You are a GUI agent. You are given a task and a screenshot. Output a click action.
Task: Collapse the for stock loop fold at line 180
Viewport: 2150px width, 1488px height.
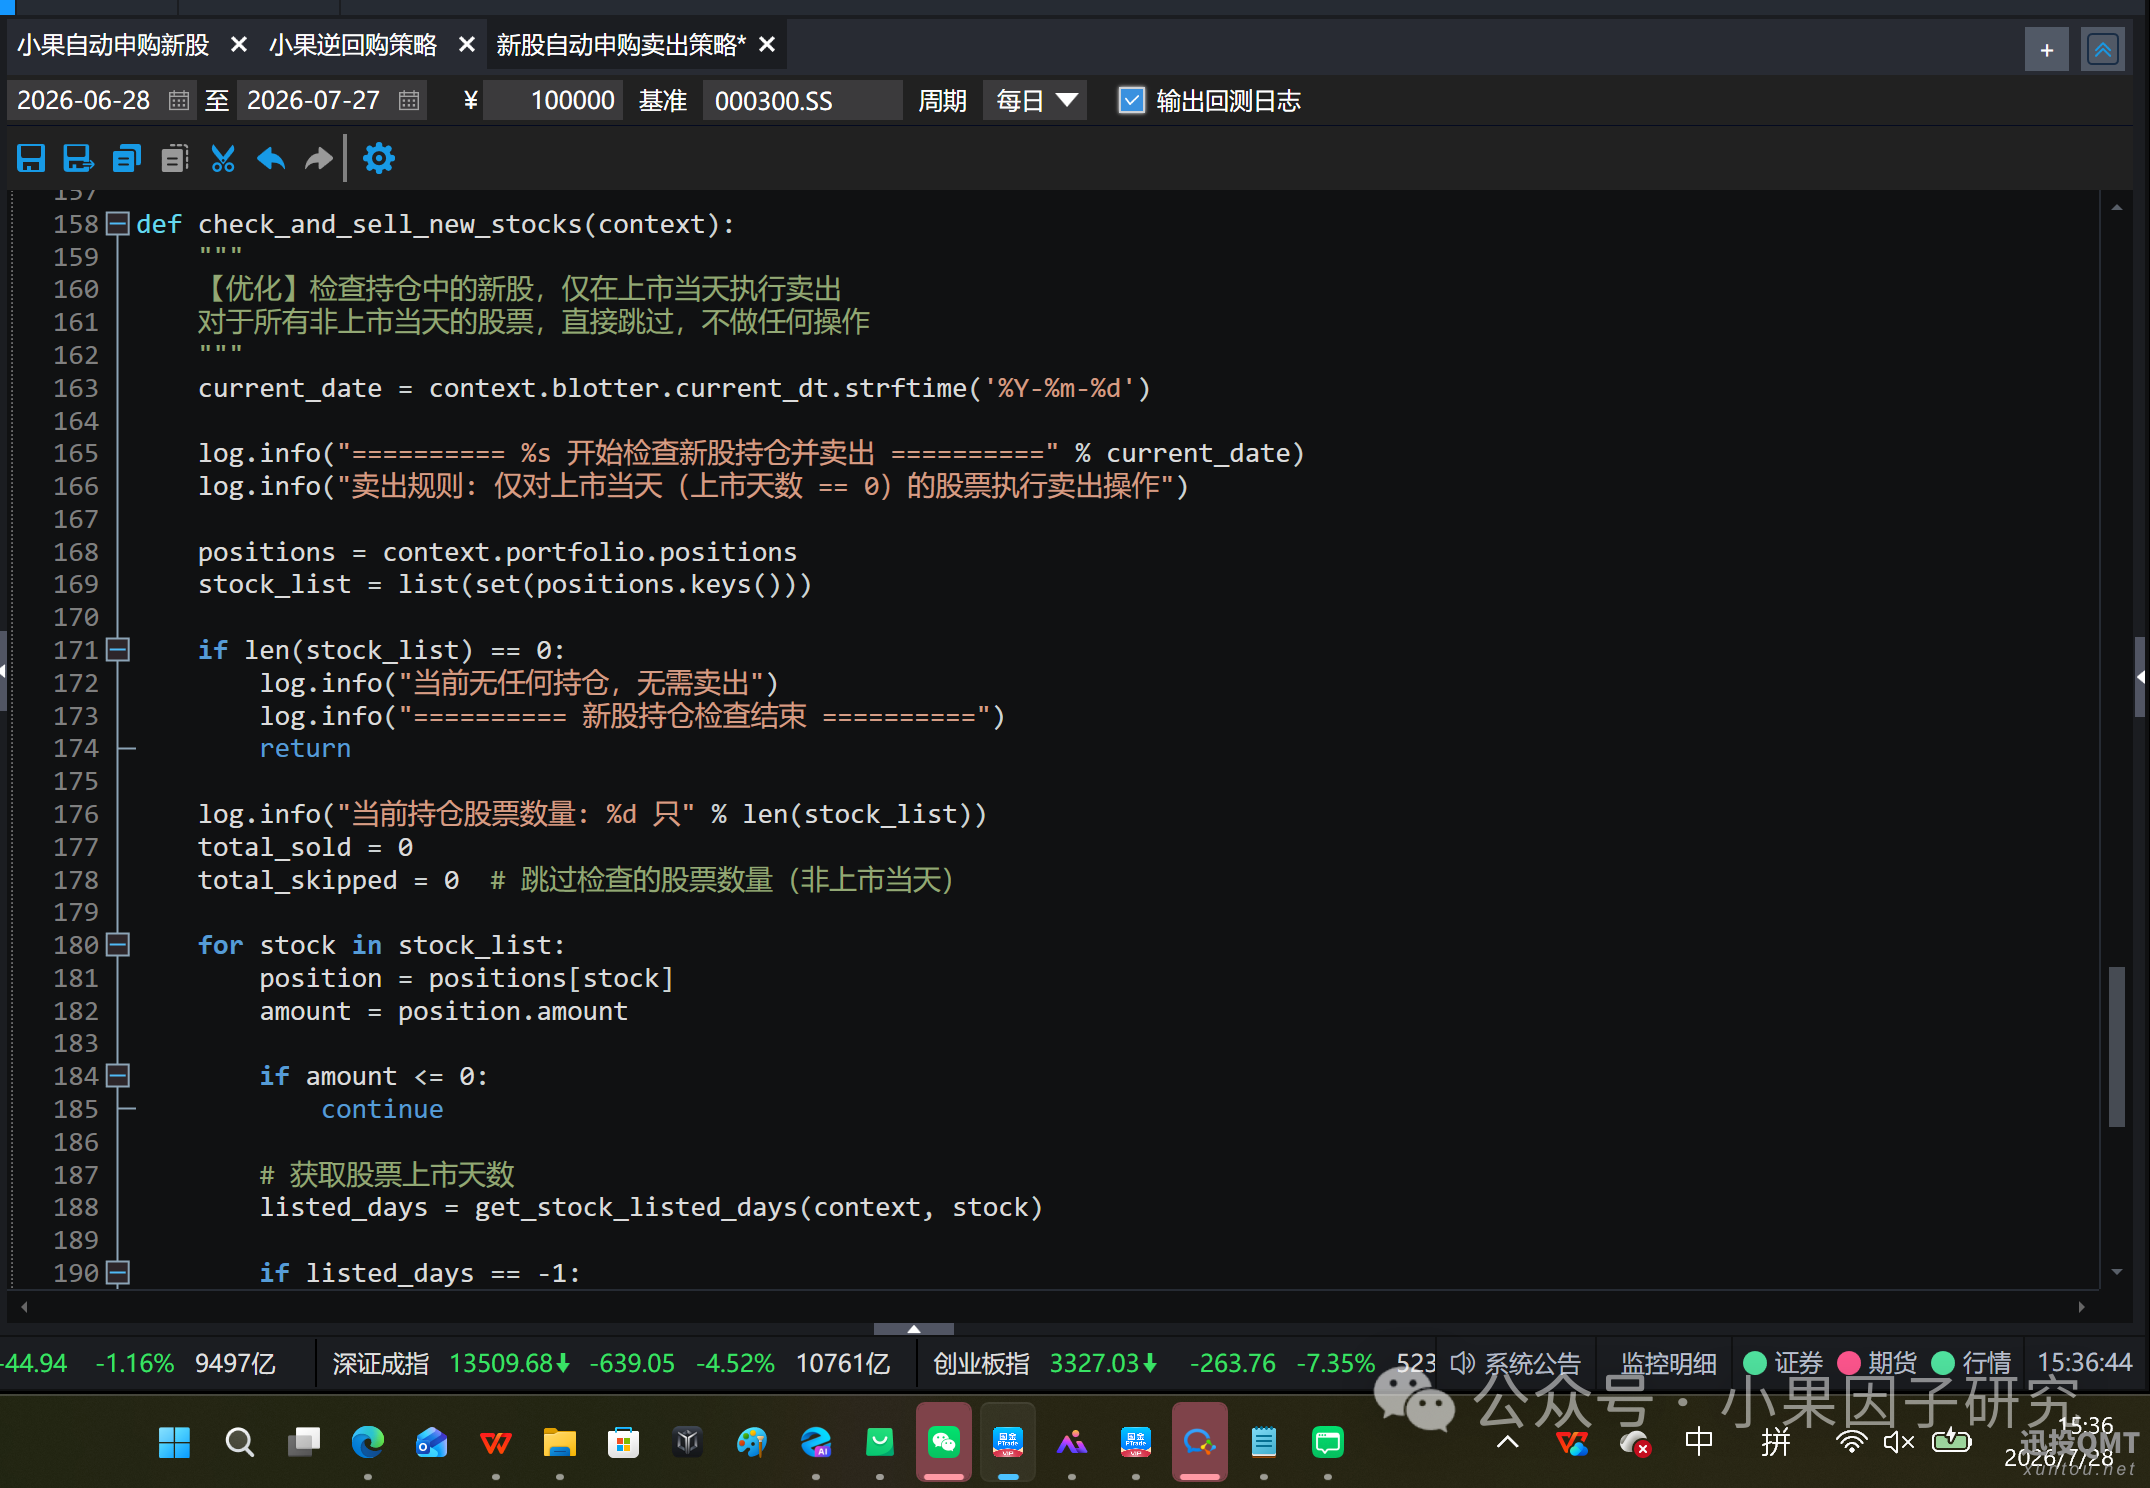(118, 945)
